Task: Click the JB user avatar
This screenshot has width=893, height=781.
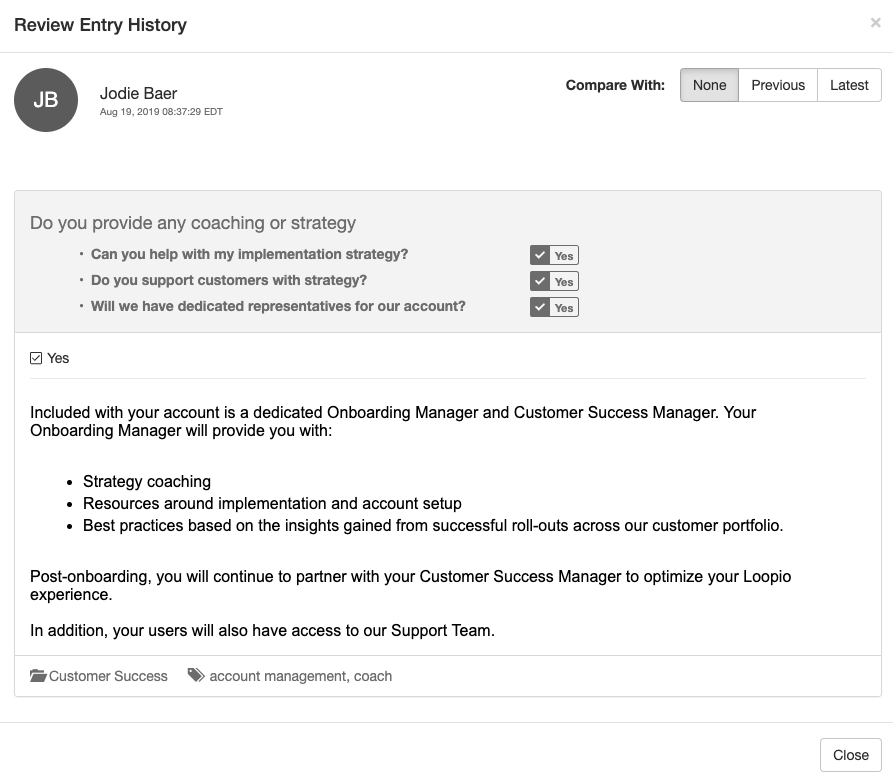Action: [46, 100]
